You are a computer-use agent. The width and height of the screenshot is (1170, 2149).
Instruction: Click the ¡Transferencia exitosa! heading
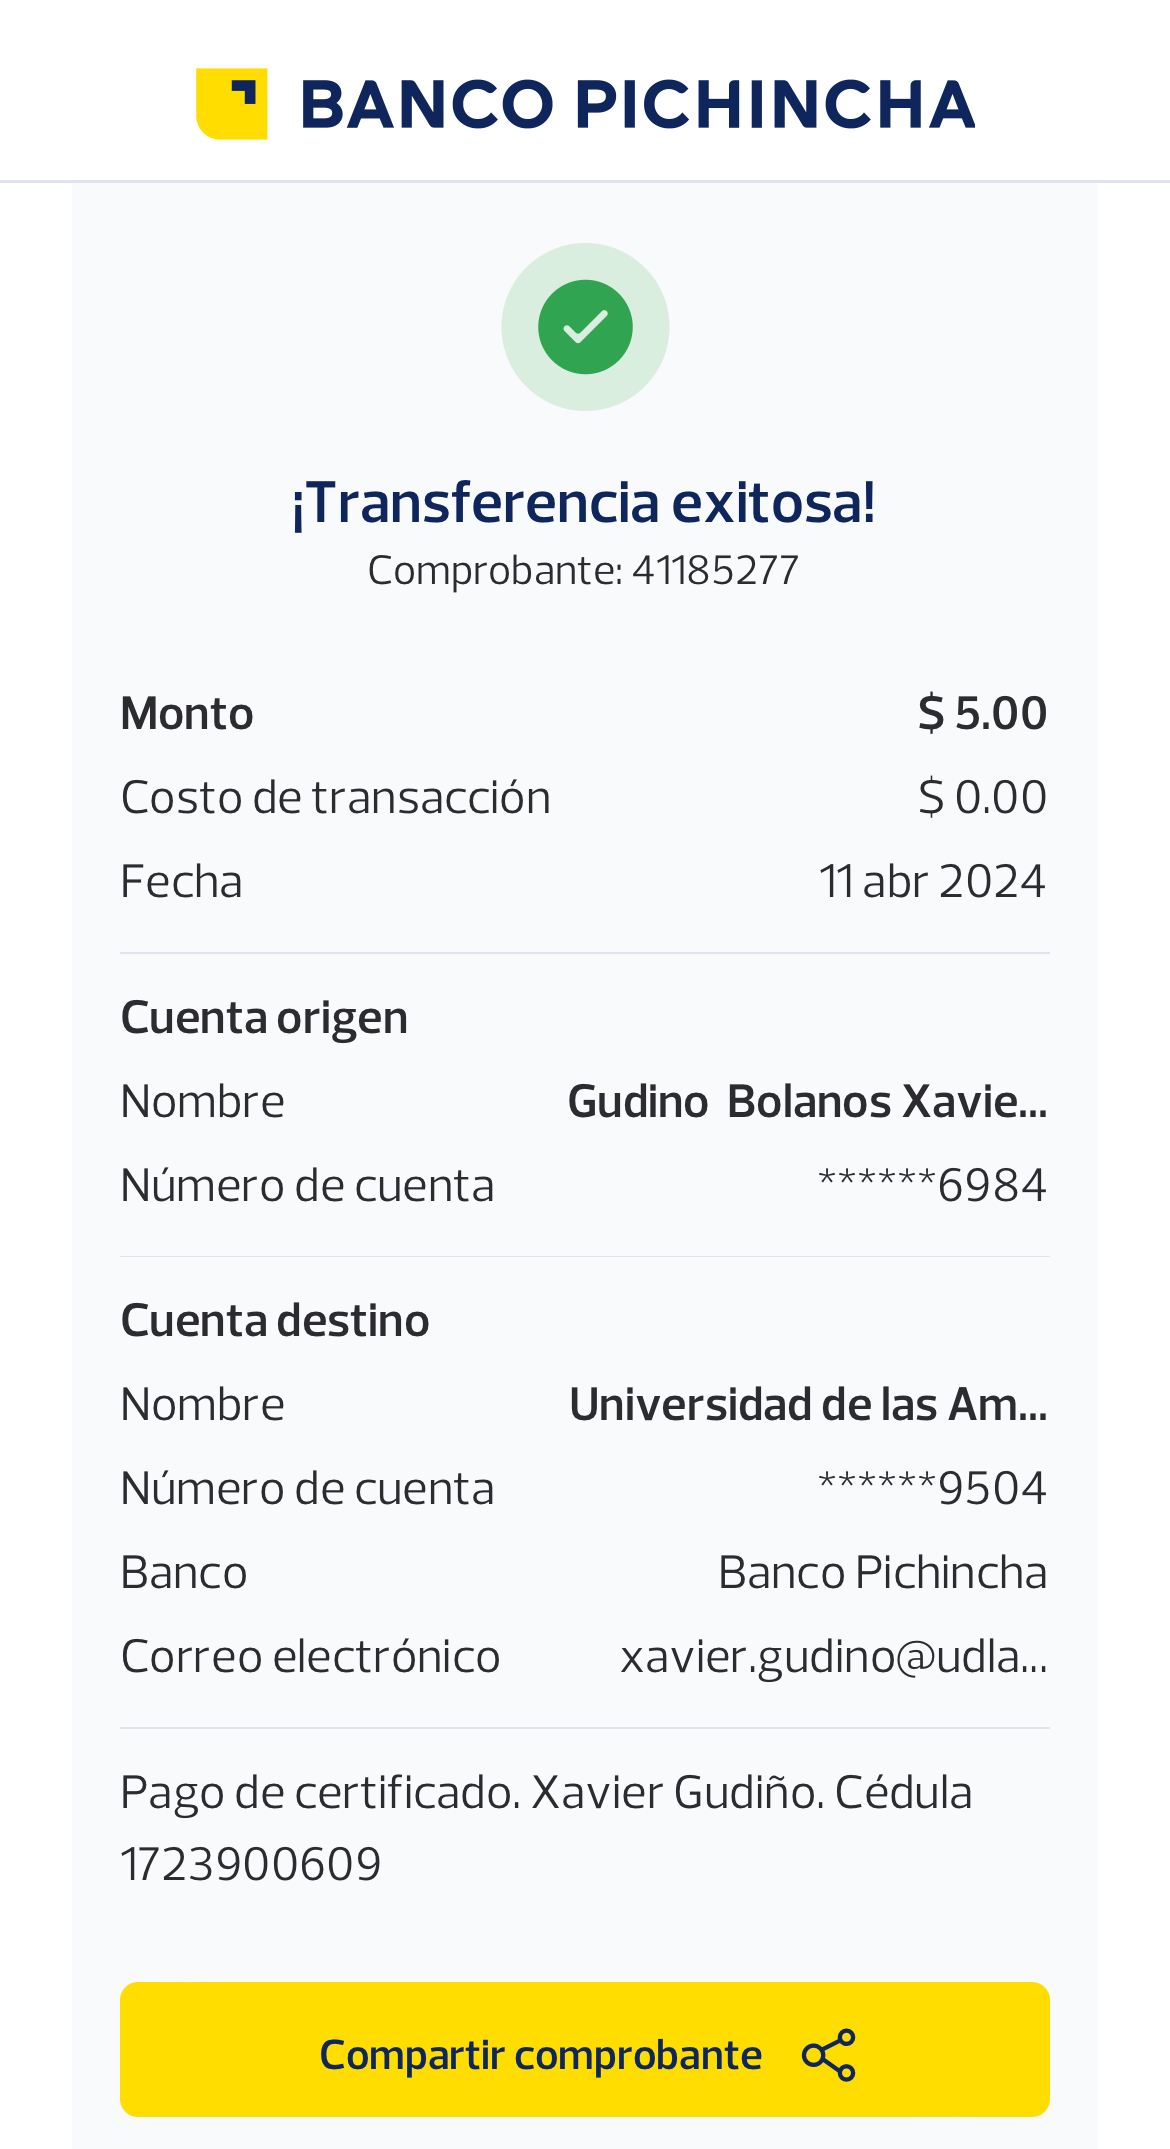tap(584, 502)
